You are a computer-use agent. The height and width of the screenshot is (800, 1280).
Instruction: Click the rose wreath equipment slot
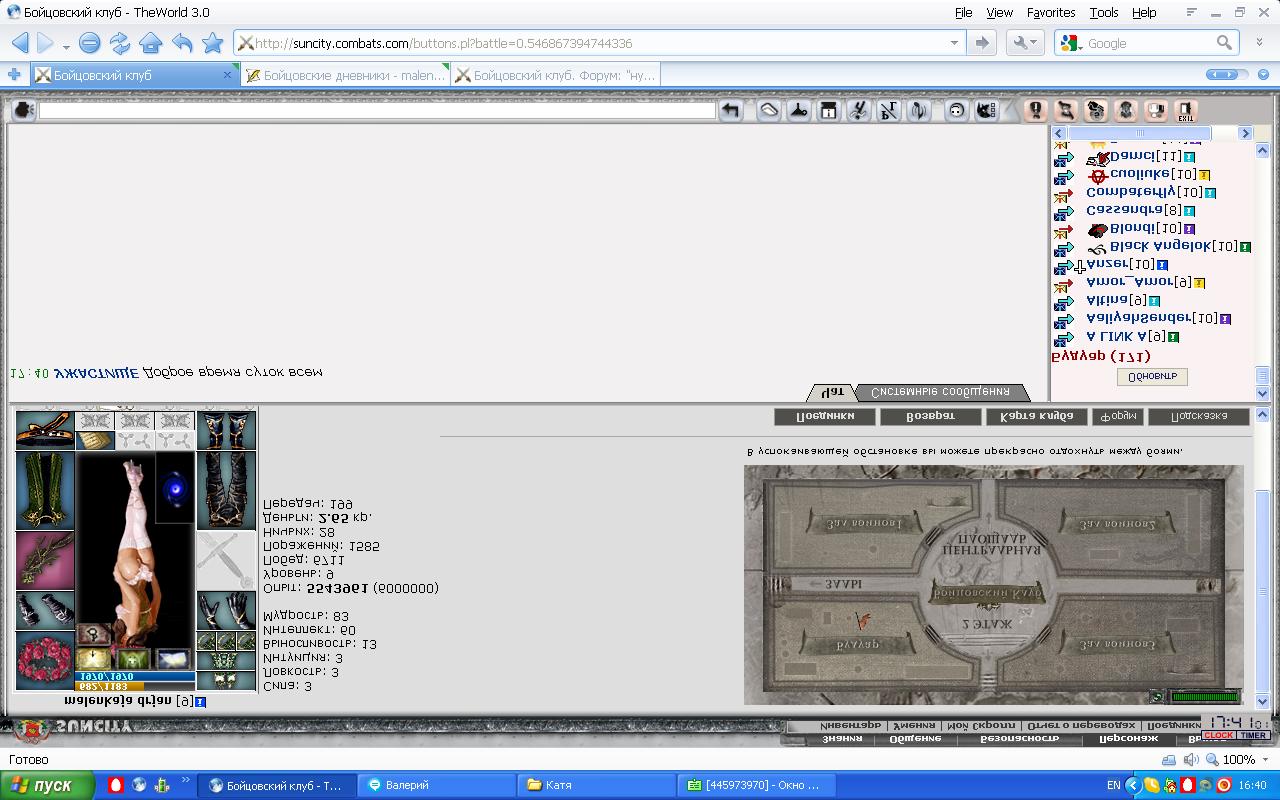tap(45, 660)
